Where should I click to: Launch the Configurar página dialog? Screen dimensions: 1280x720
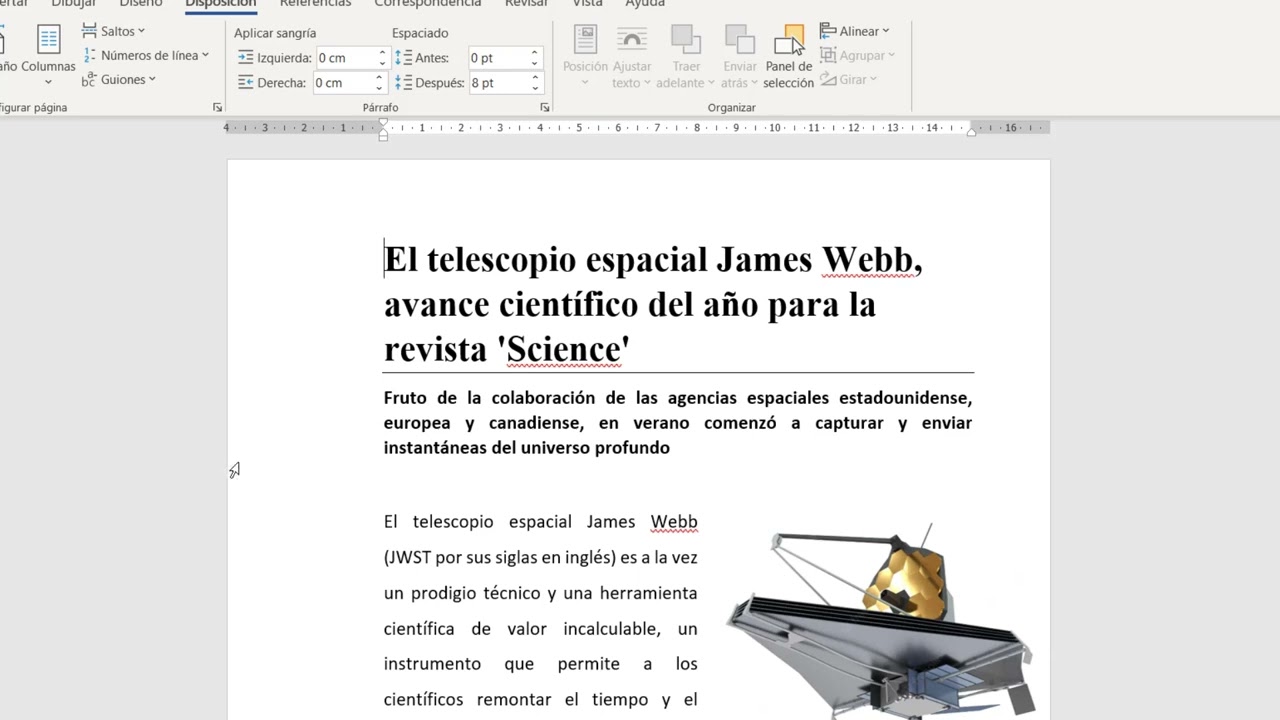click(218, 107)
